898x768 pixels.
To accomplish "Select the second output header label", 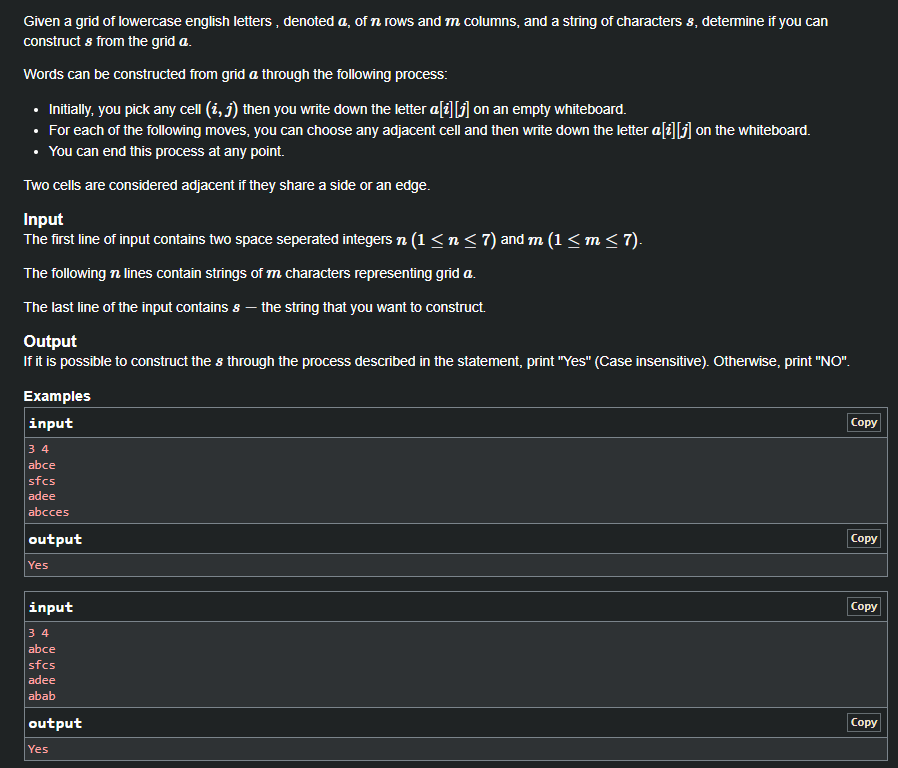I will click(54, 723).
